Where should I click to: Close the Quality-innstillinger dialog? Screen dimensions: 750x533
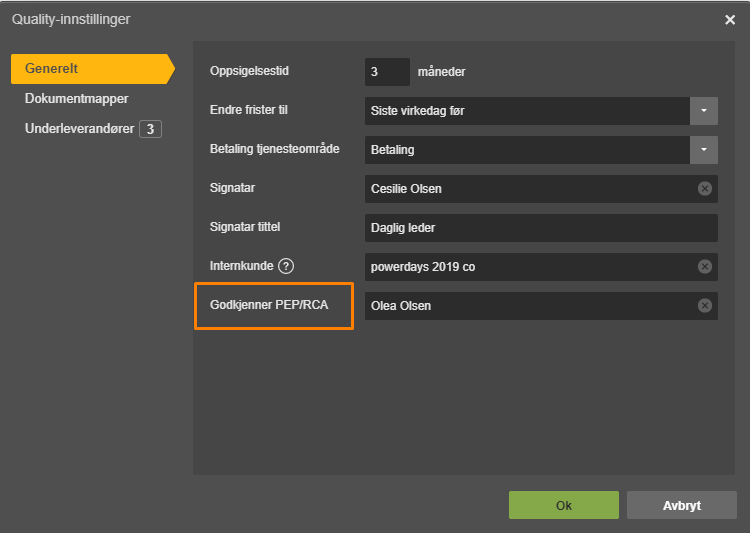(x=730, y=20)
